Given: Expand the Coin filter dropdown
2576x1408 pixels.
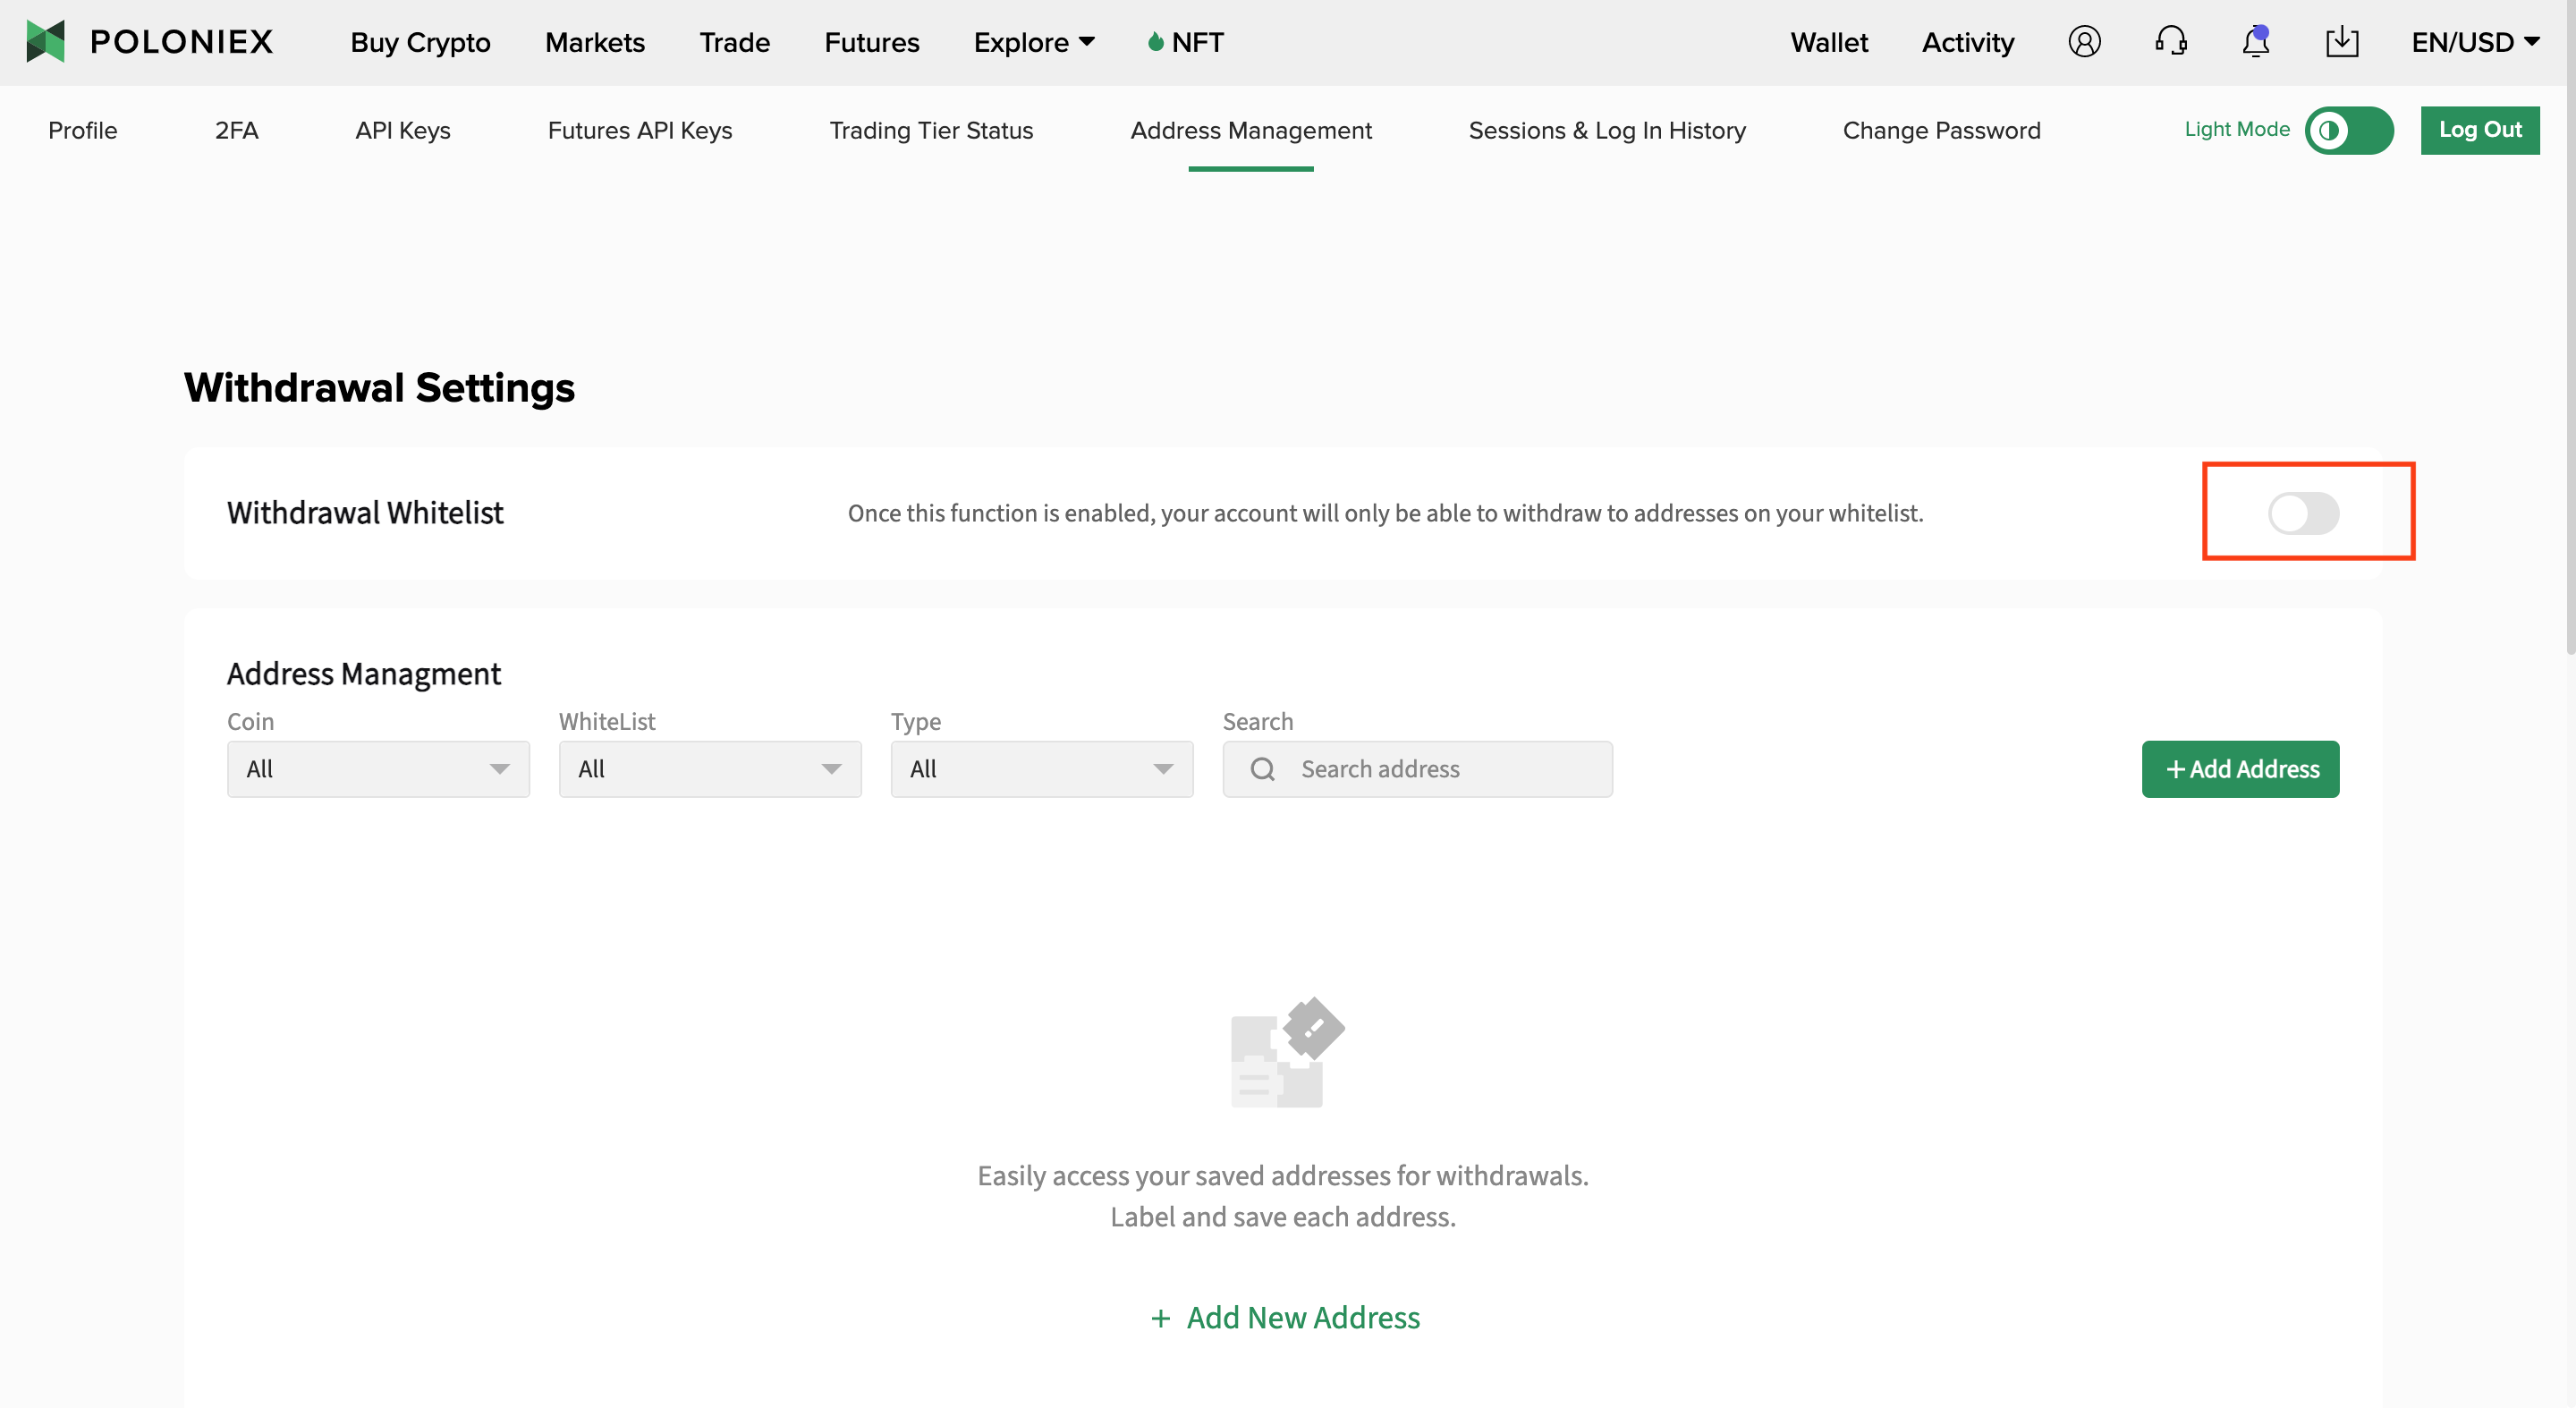Looking at the screenshot, I should click(x=378, y=769).
